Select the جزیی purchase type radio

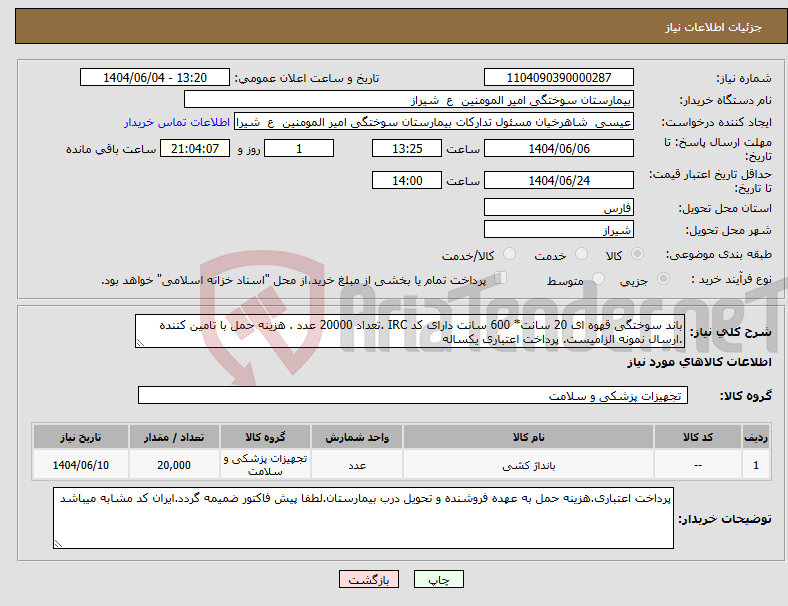[663, 279]
